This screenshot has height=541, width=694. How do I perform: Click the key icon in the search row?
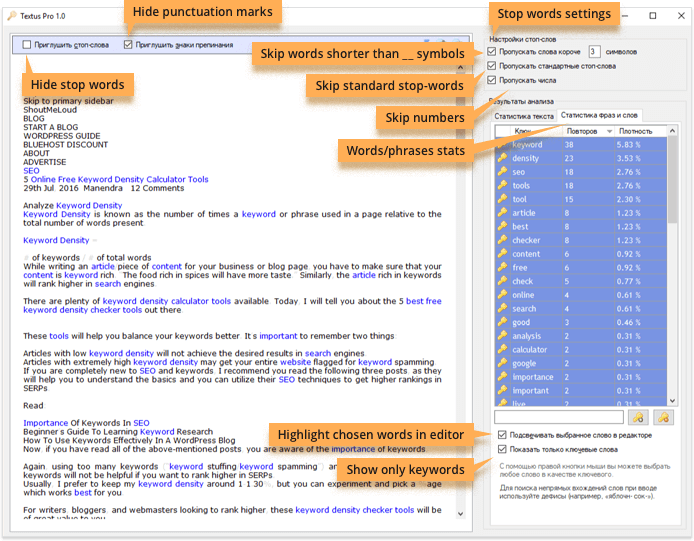tap(502, 309)
